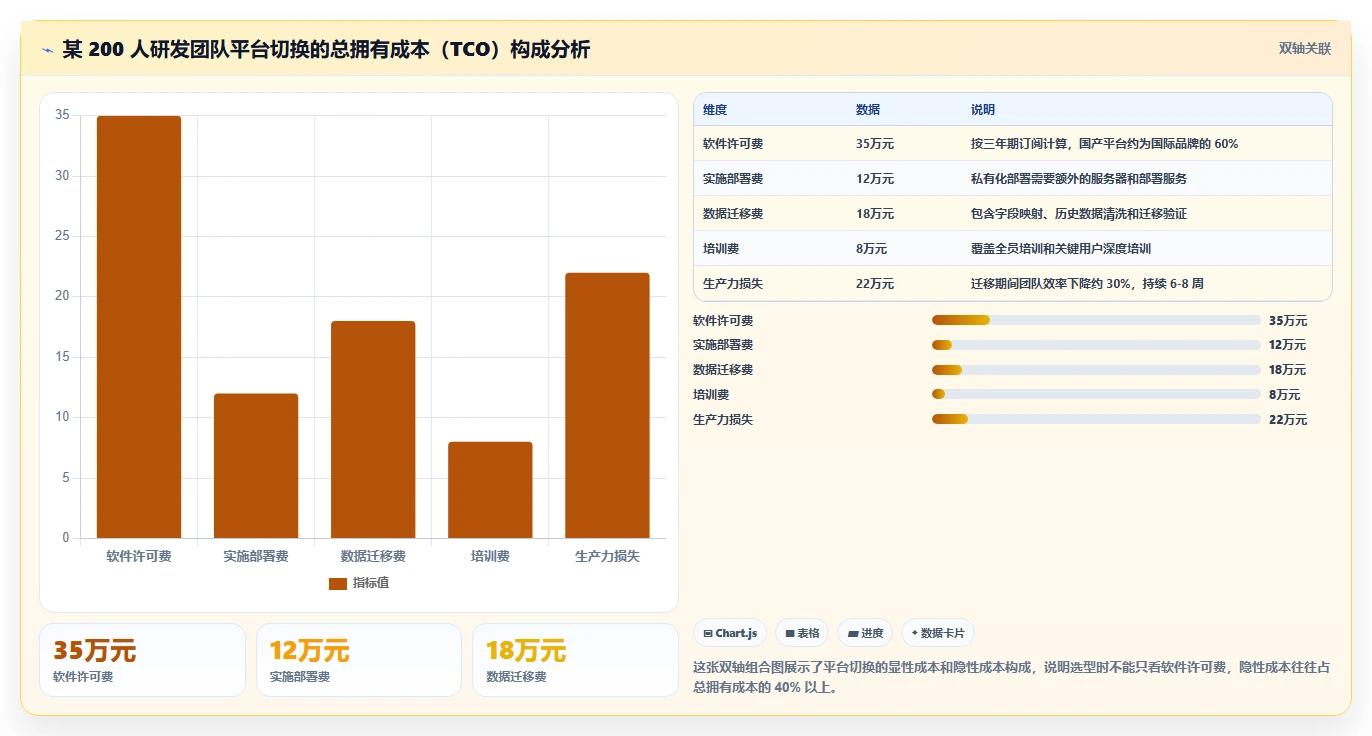Click the description 包含字段映射、历史数据清洗
The width and height of the screenshot is (1372, 736).
coord(1079,214)
